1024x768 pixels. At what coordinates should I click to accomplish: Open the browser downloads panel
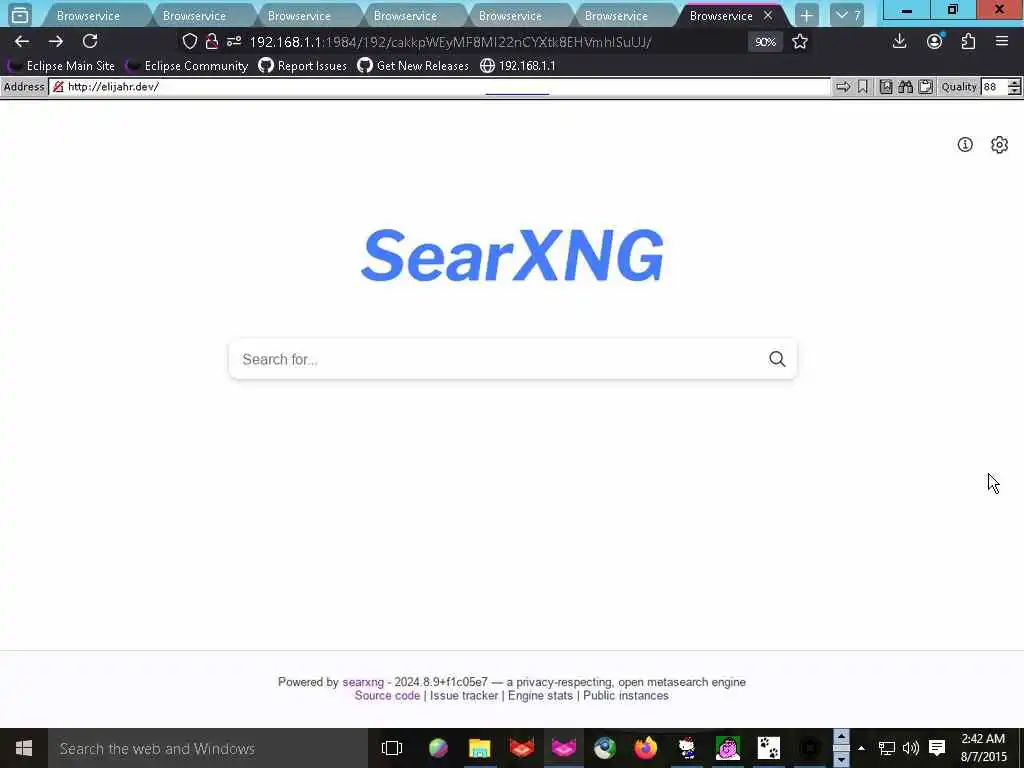[x=899, y=42]
